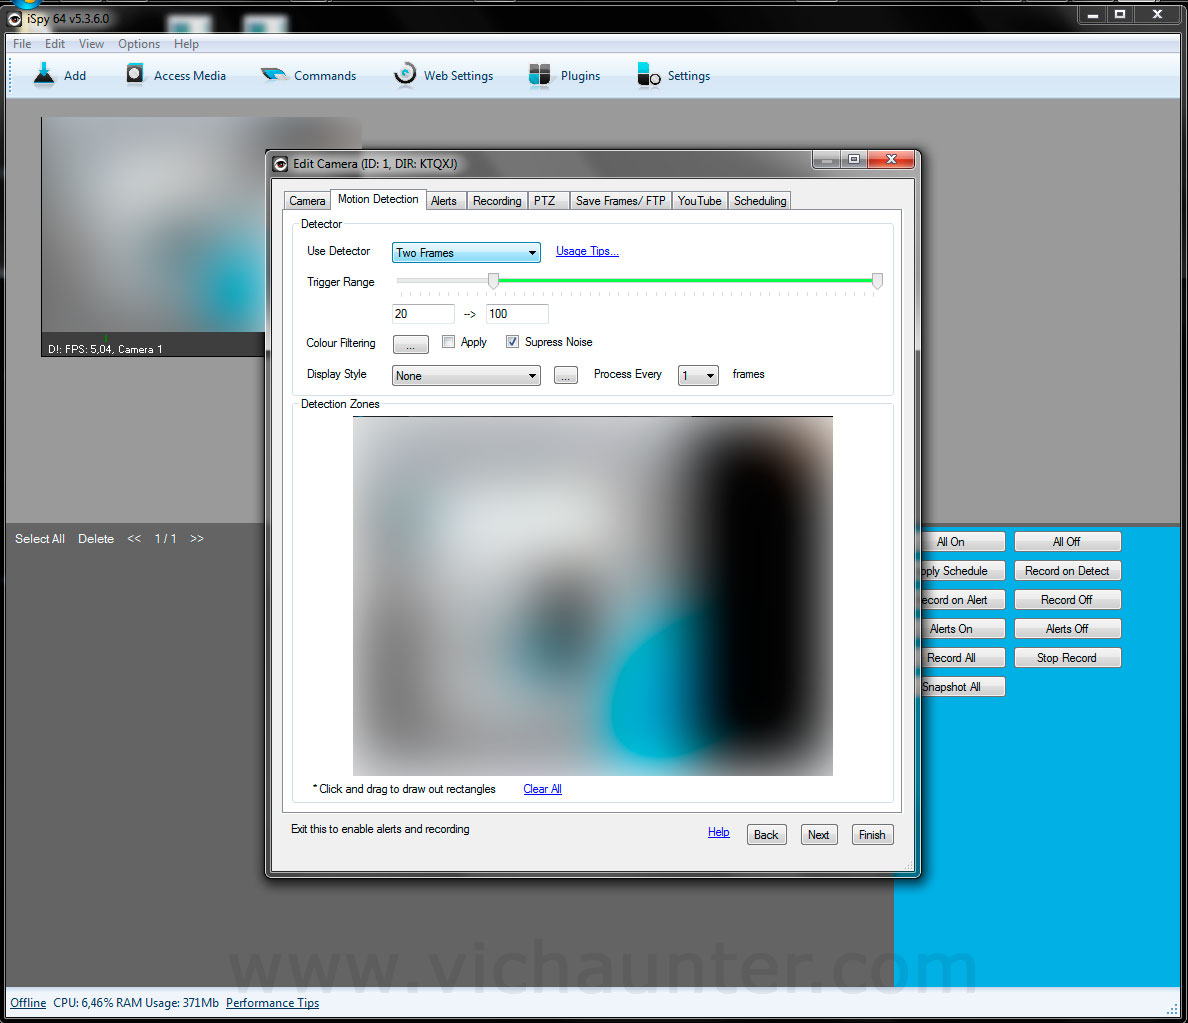Open the View menu

(91, 44)
